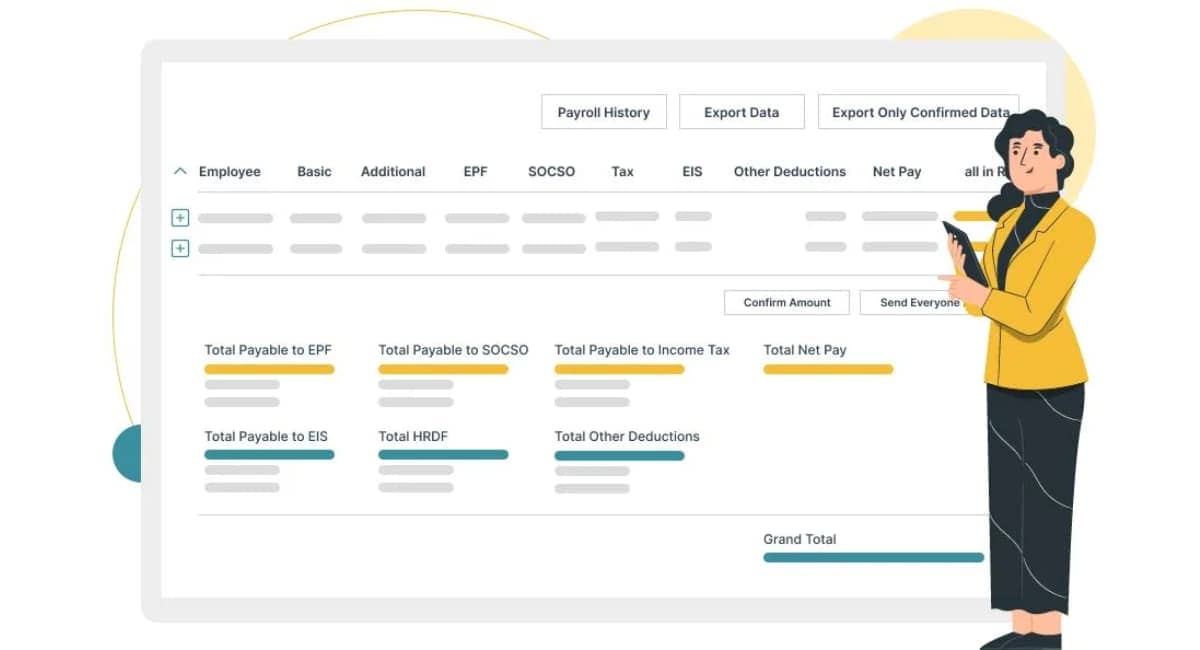Click the Additional column header

click(393, 171)
